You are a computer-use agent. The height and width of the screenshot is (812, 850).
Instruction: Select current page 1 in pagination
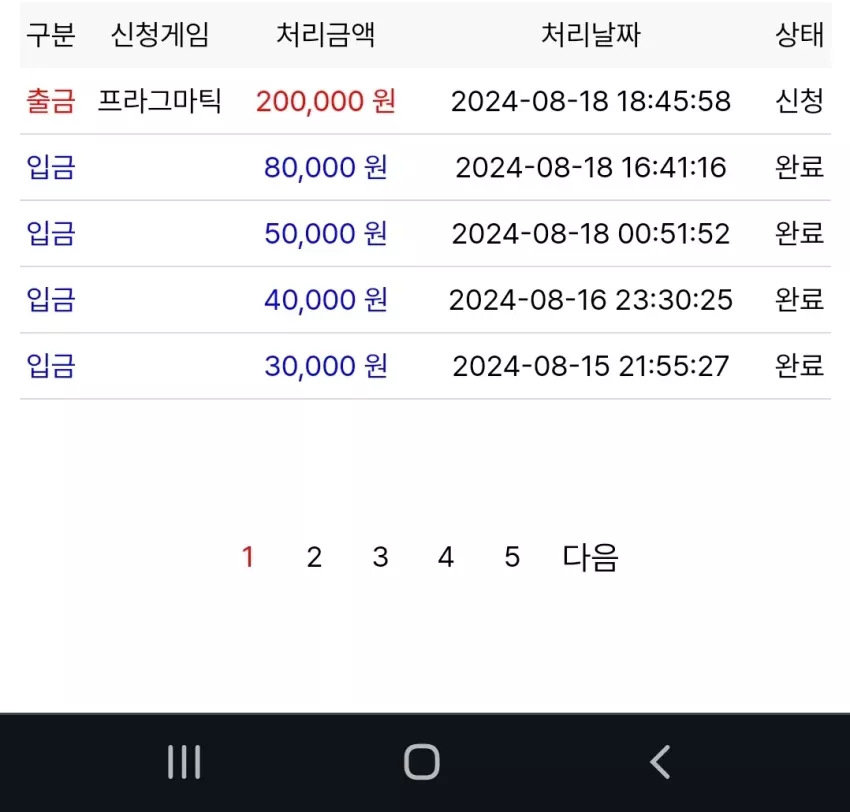click(248, 557)
